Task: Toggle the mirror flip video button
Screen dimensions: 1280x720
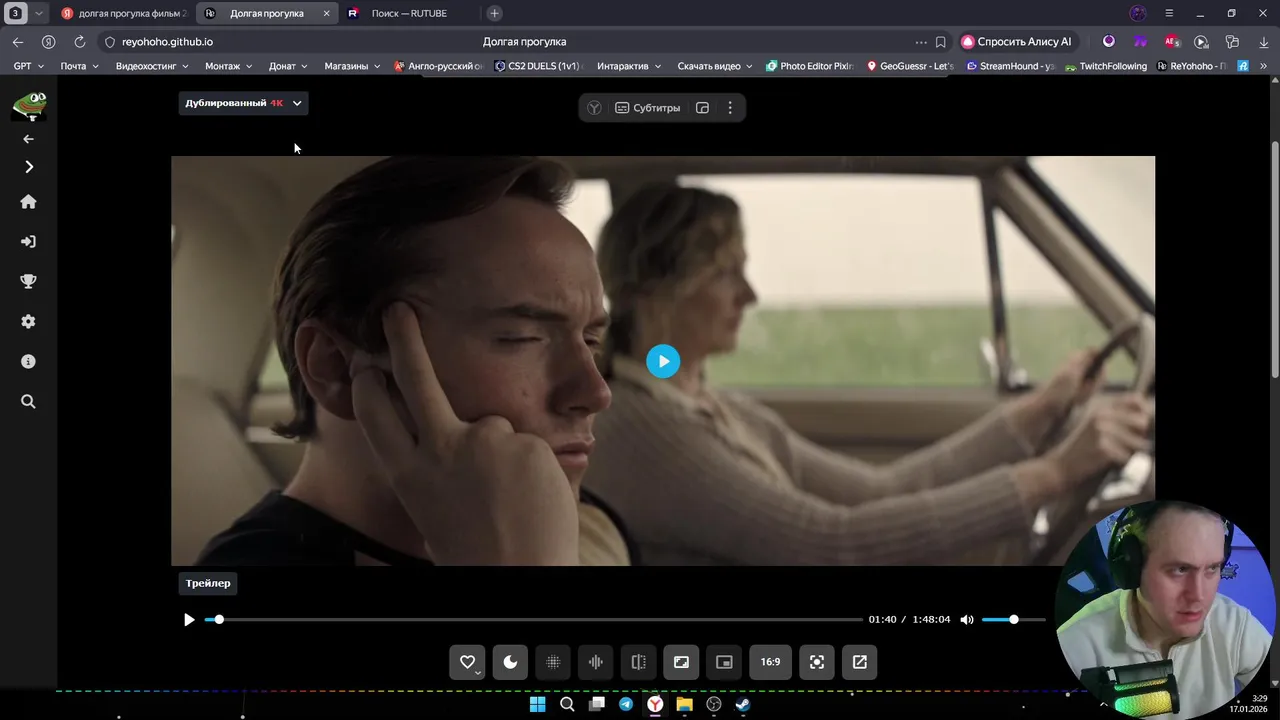Action: [x=638, y=662]
